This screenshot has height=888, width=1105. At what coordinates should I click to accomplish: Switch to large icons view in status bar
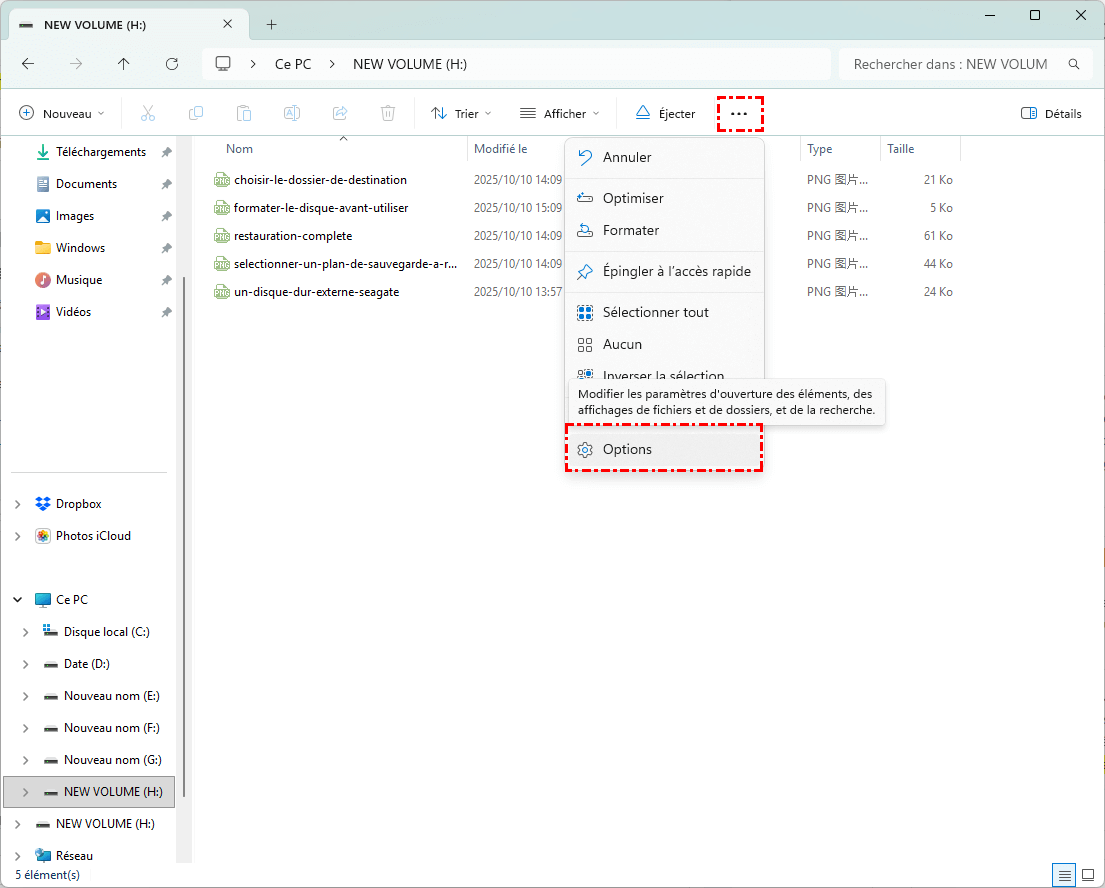tap(1087, 875)
